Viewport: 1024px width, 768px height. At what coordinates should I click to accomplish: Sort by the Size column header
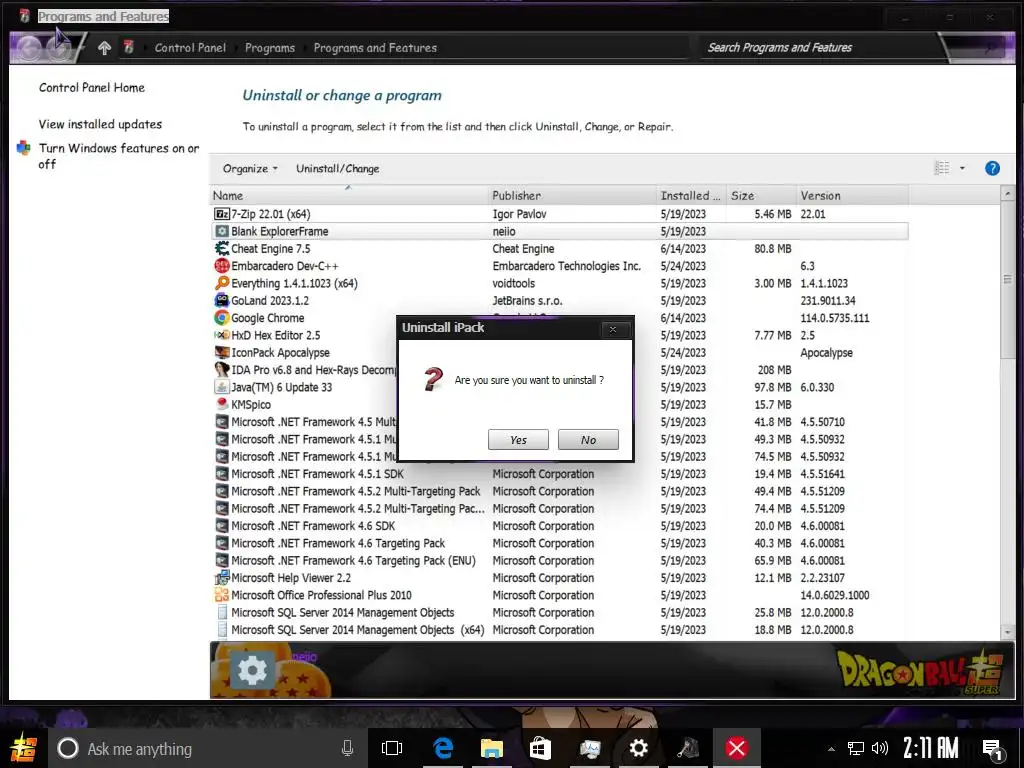[x=761, y=195]
